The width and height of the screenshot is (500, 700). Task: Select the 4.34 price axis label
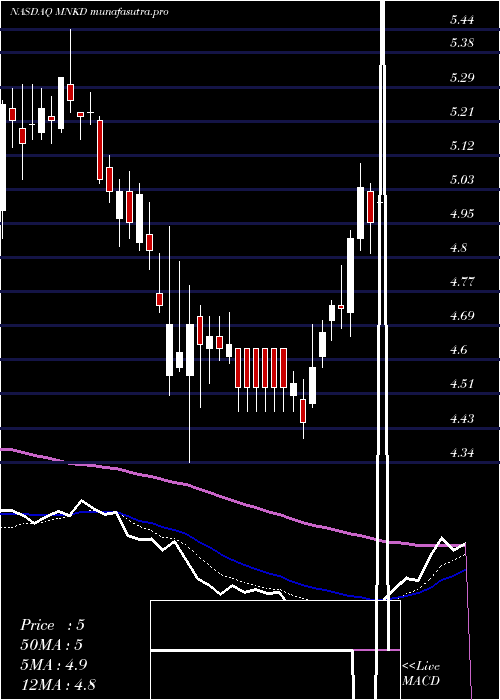pyautogui.click(x=461, y=452)
